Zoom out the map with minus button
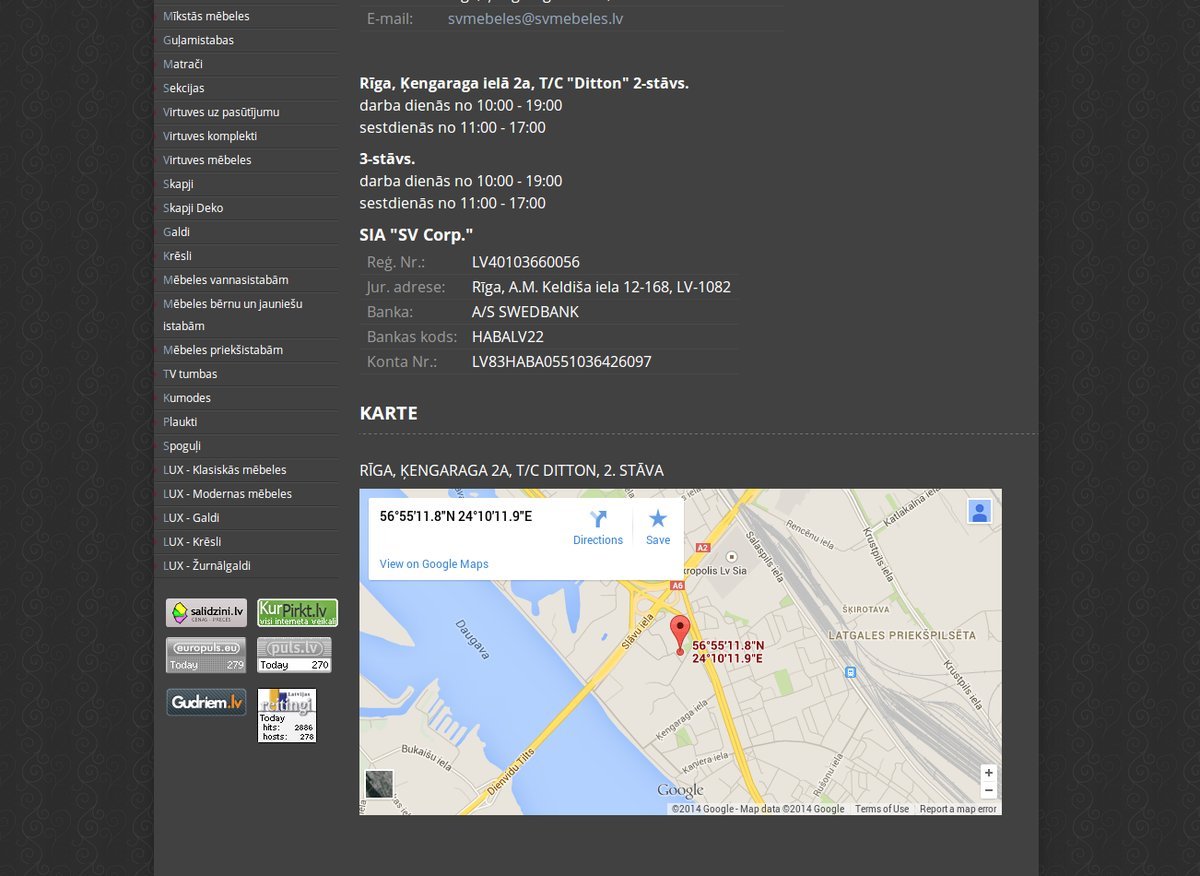This screenshot has width=1200, height=876. pos(988,790)
